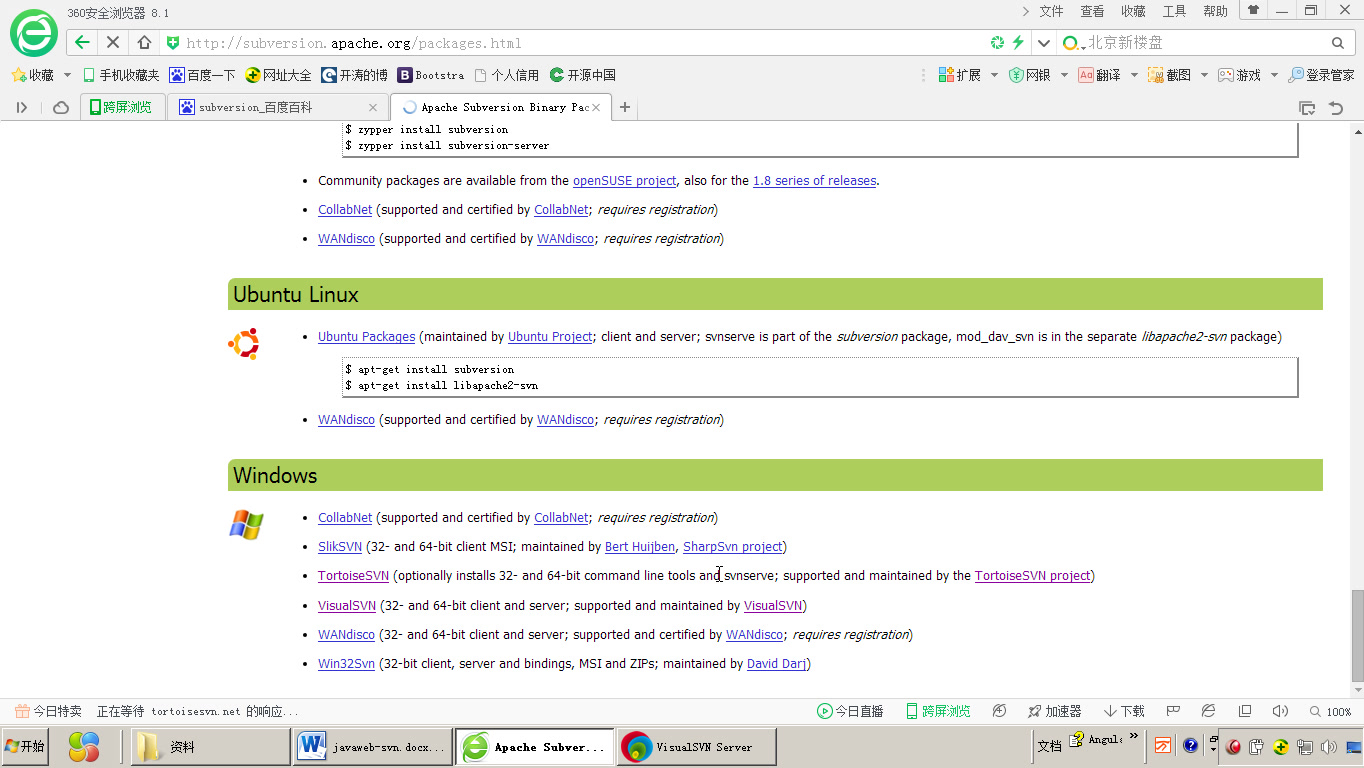Open the 游戏 games button
This screenshot has height=768, width=1364.
tap(1240, 75)
